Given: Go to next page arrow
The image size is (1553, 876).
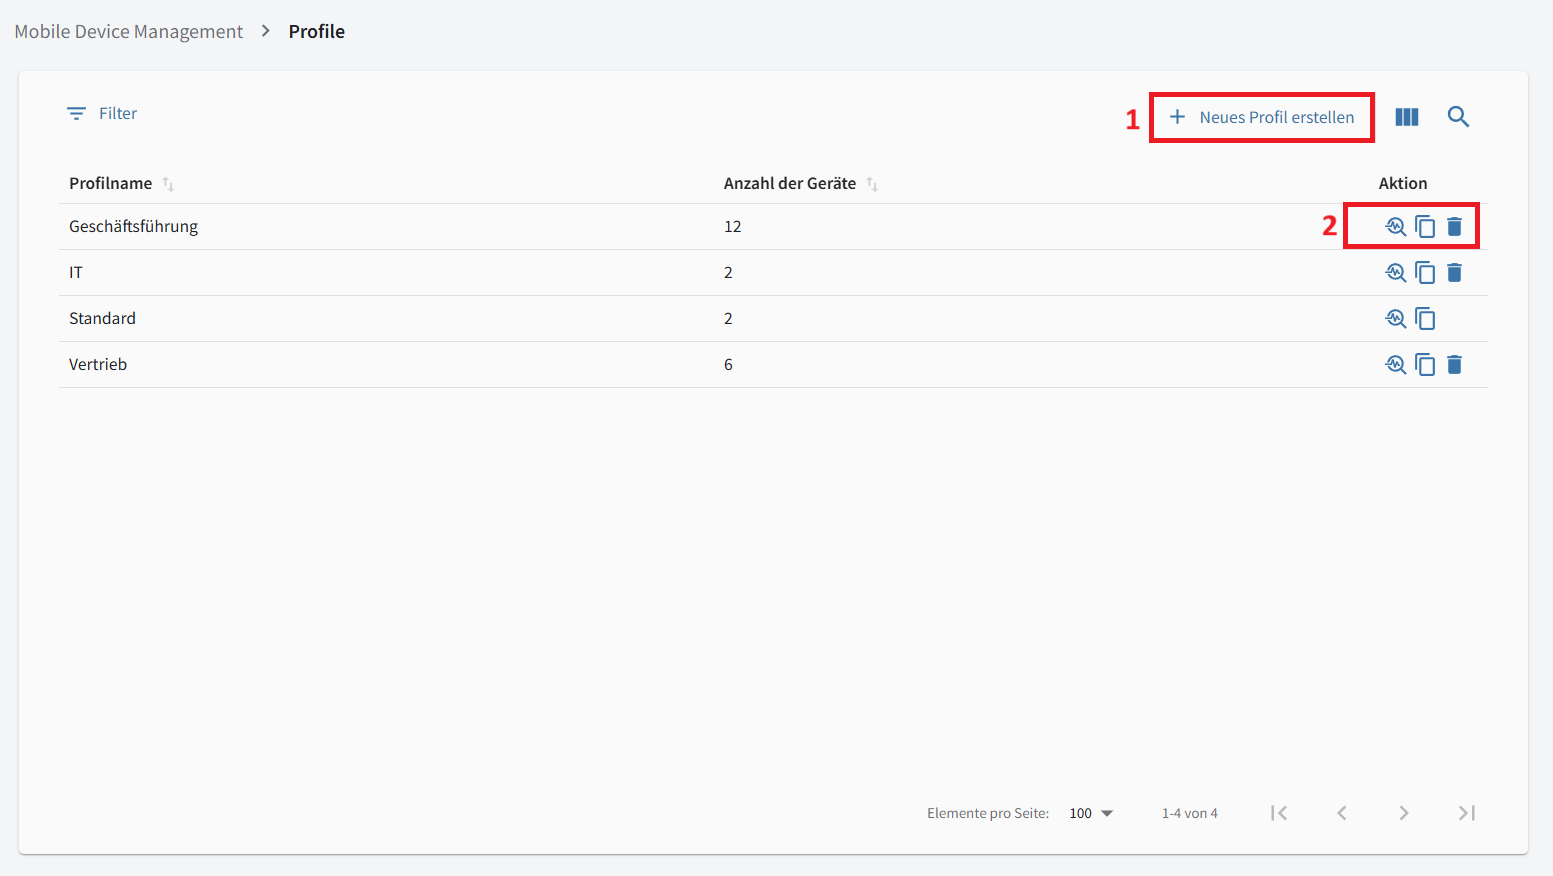Looking at the screenshot, I should (1404, 813).
